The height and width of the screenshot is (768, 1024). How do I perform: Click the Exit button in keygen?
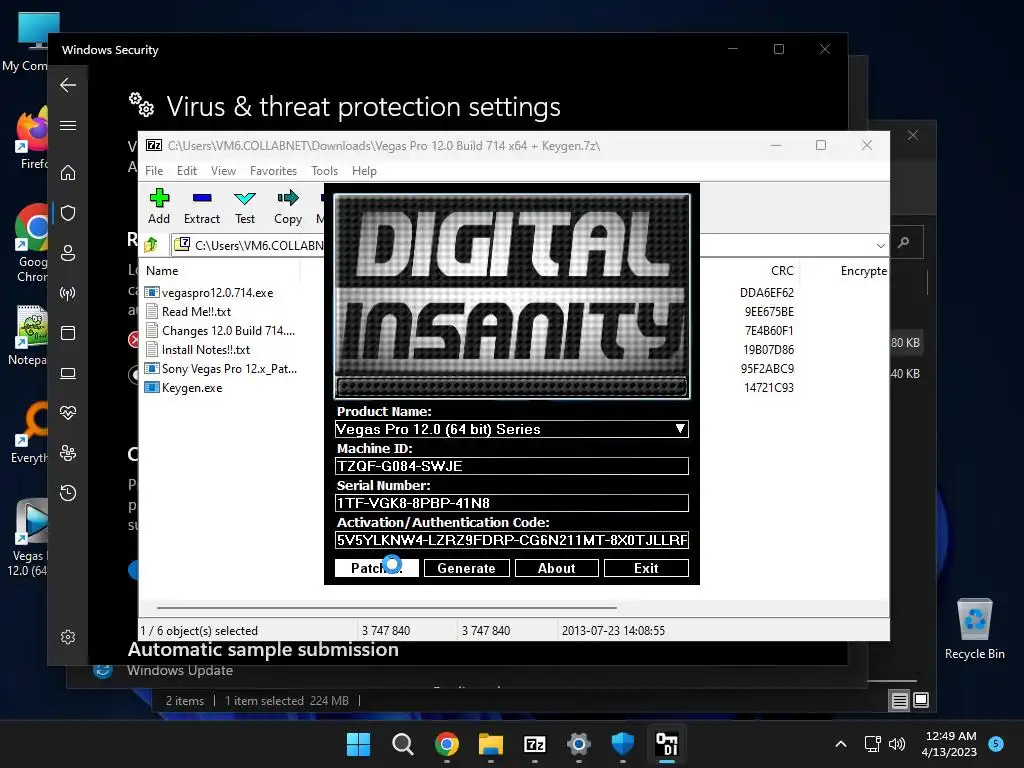pos(646,568)
